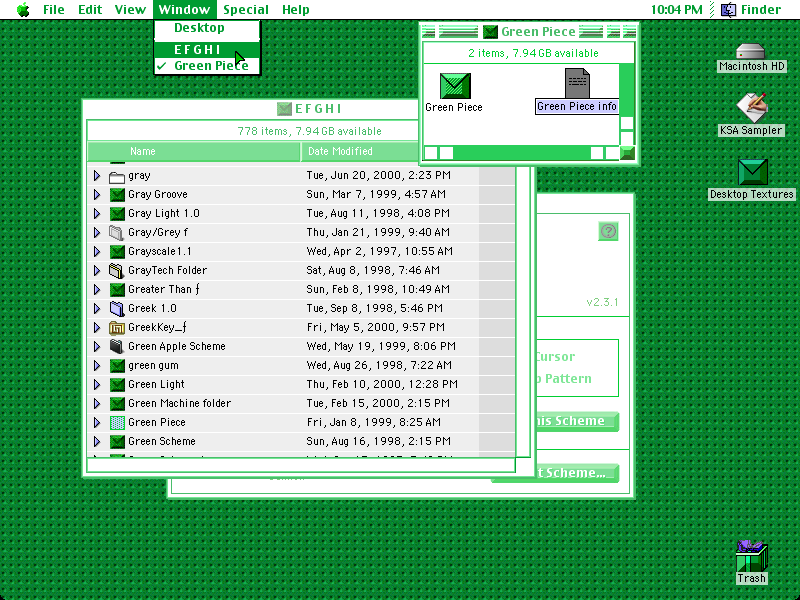
Task: Click the EFGHI window title bar icon
Action: pyautogui.click(x=284, y=109)
